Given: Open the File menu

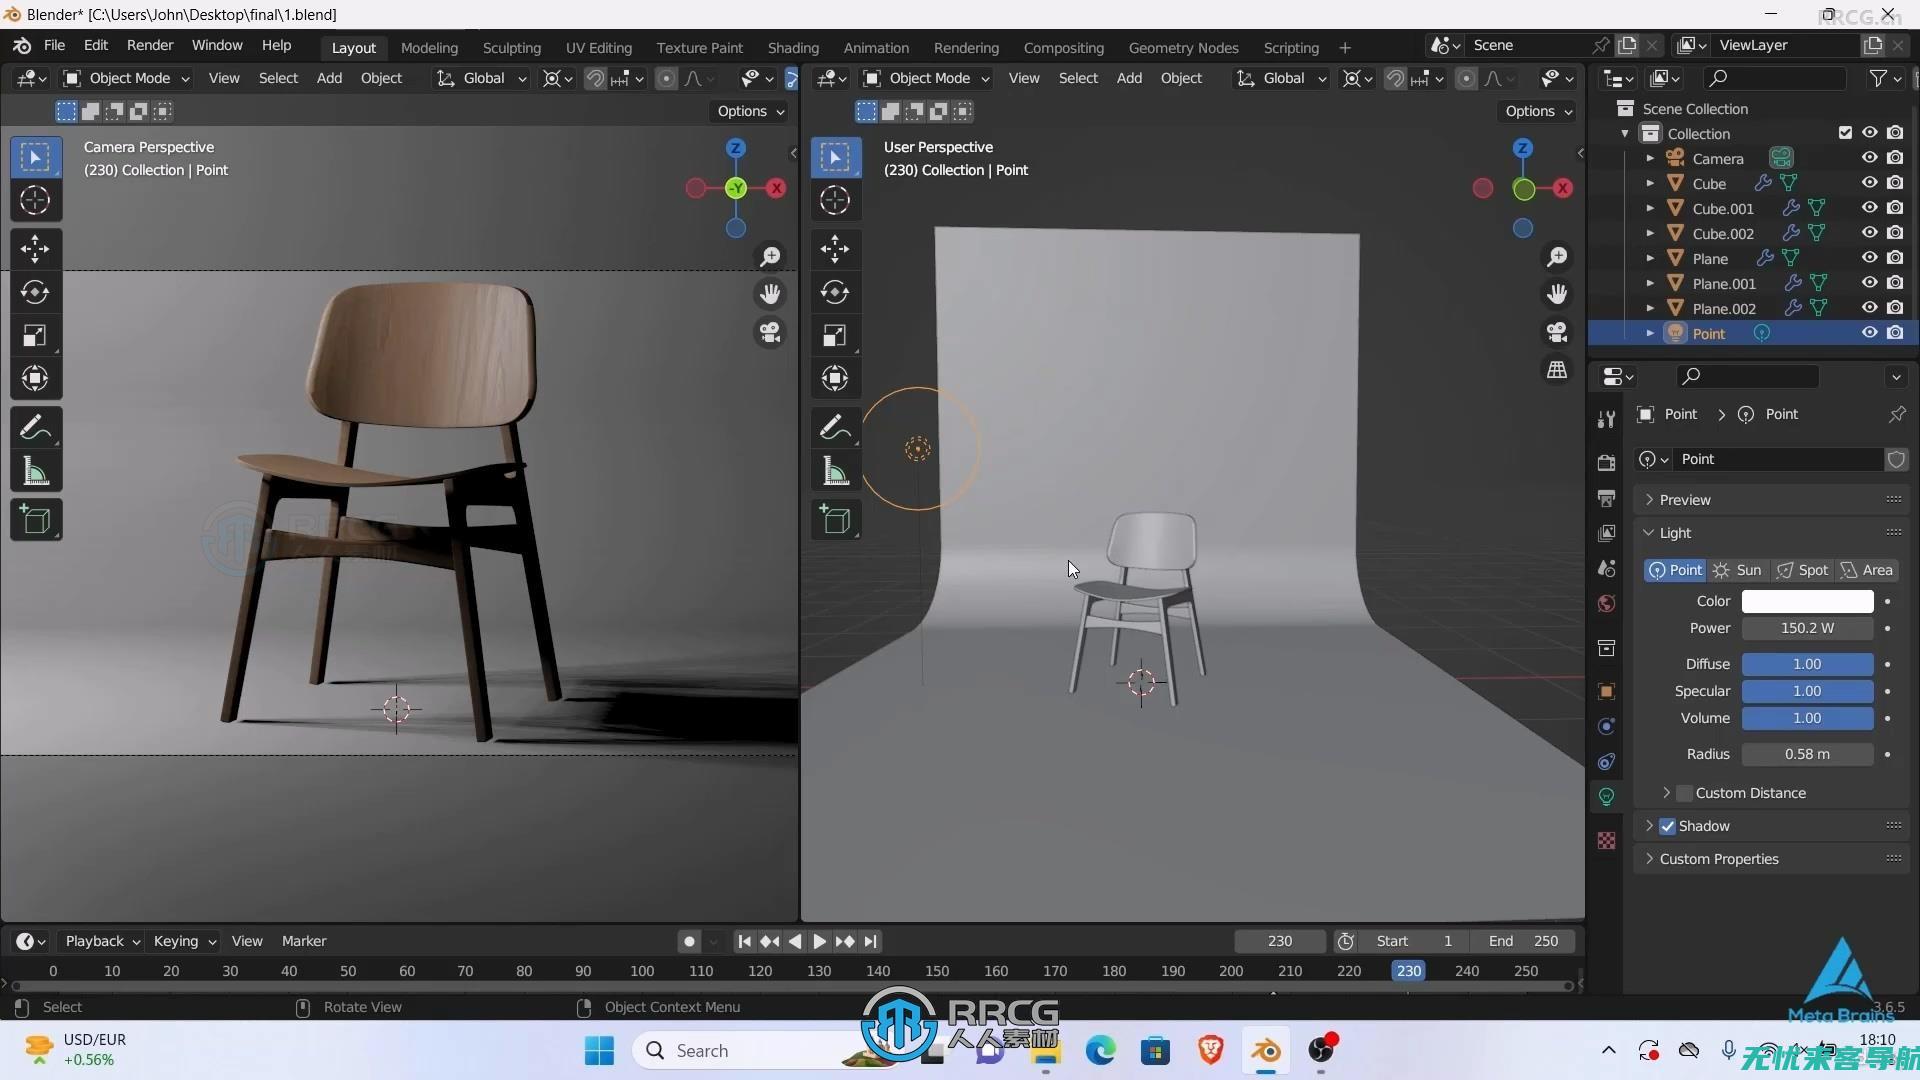Looking at the screenshot, I should (54, 45).
